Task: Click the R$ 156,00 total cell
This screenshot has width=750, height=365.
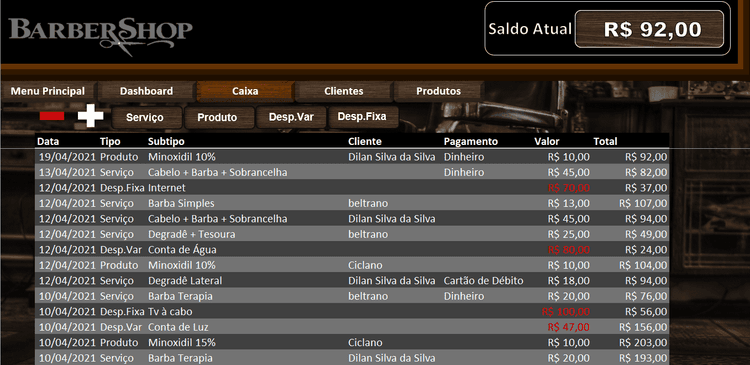Action: 643,327
